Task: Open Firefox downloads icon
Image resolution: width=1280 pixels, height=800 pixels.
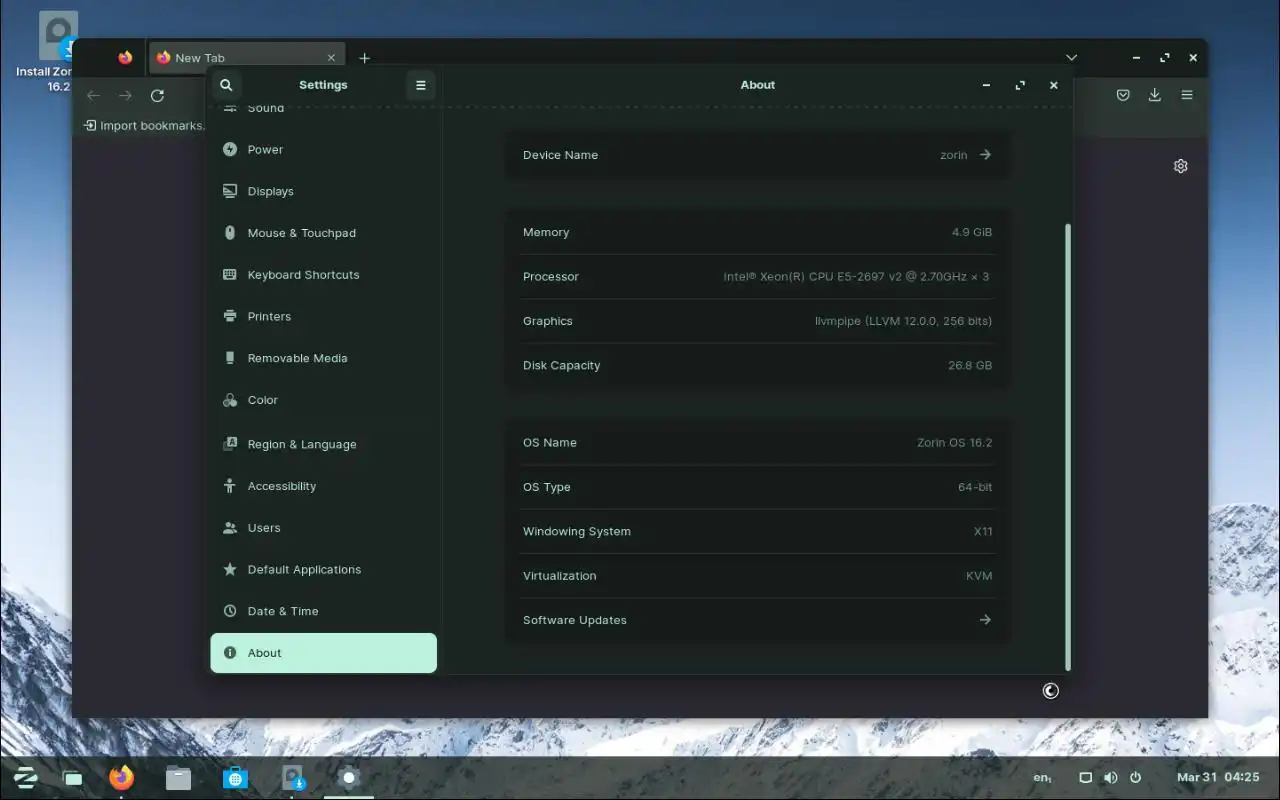Action: 1155,95
